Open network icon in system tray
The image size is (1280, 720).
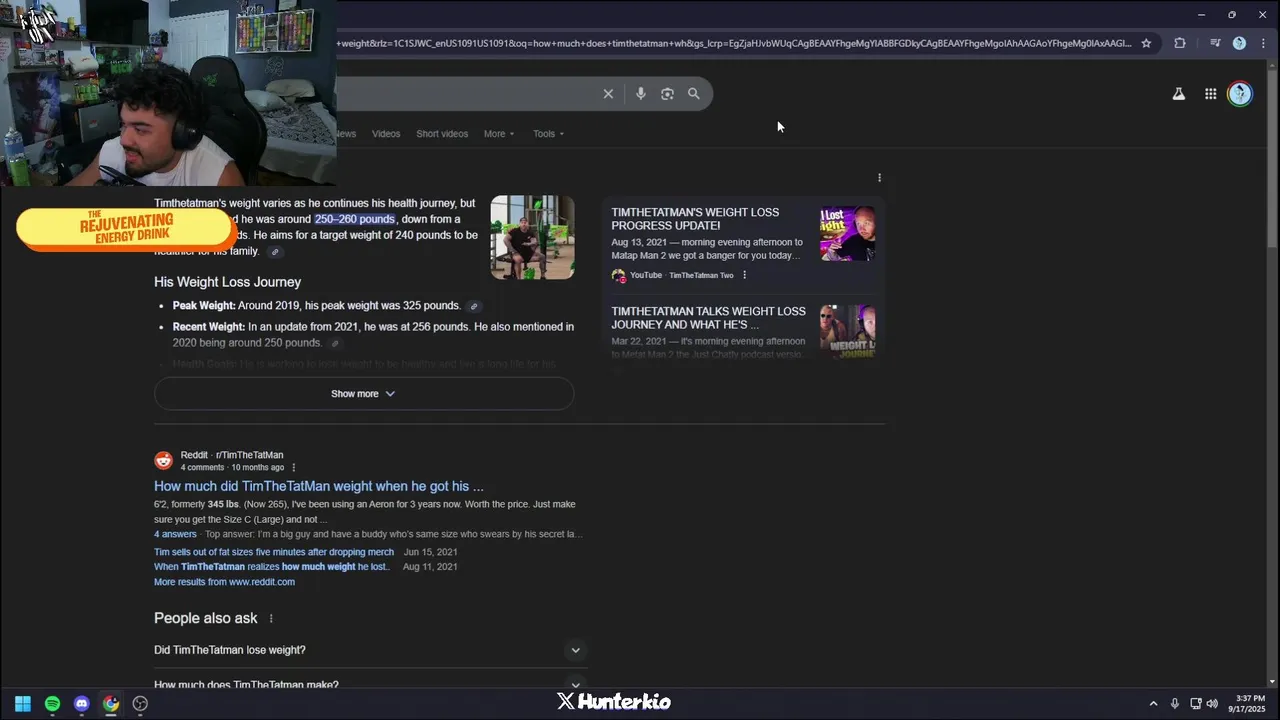point(1195,704)
